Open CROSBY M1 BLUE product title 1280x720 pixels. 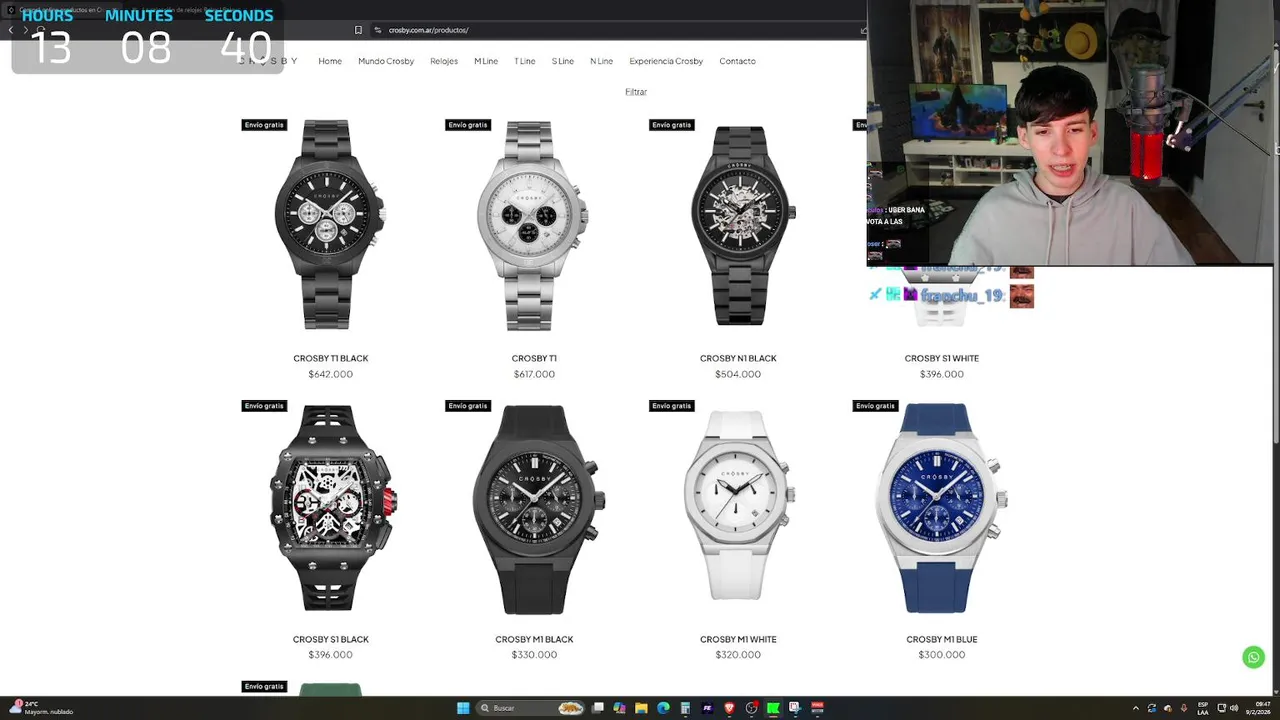942,639
